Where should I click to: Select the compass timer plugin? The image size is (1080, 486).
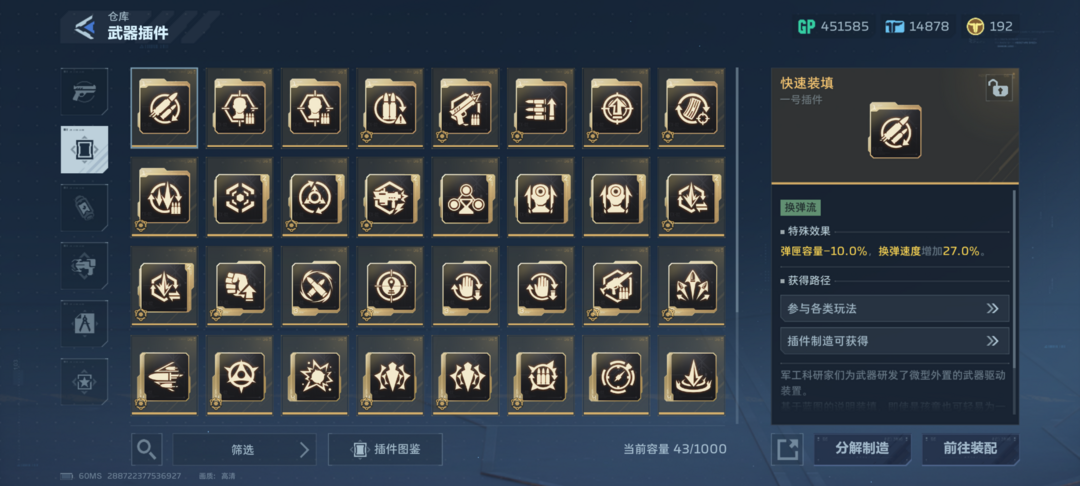click(616, 376)
